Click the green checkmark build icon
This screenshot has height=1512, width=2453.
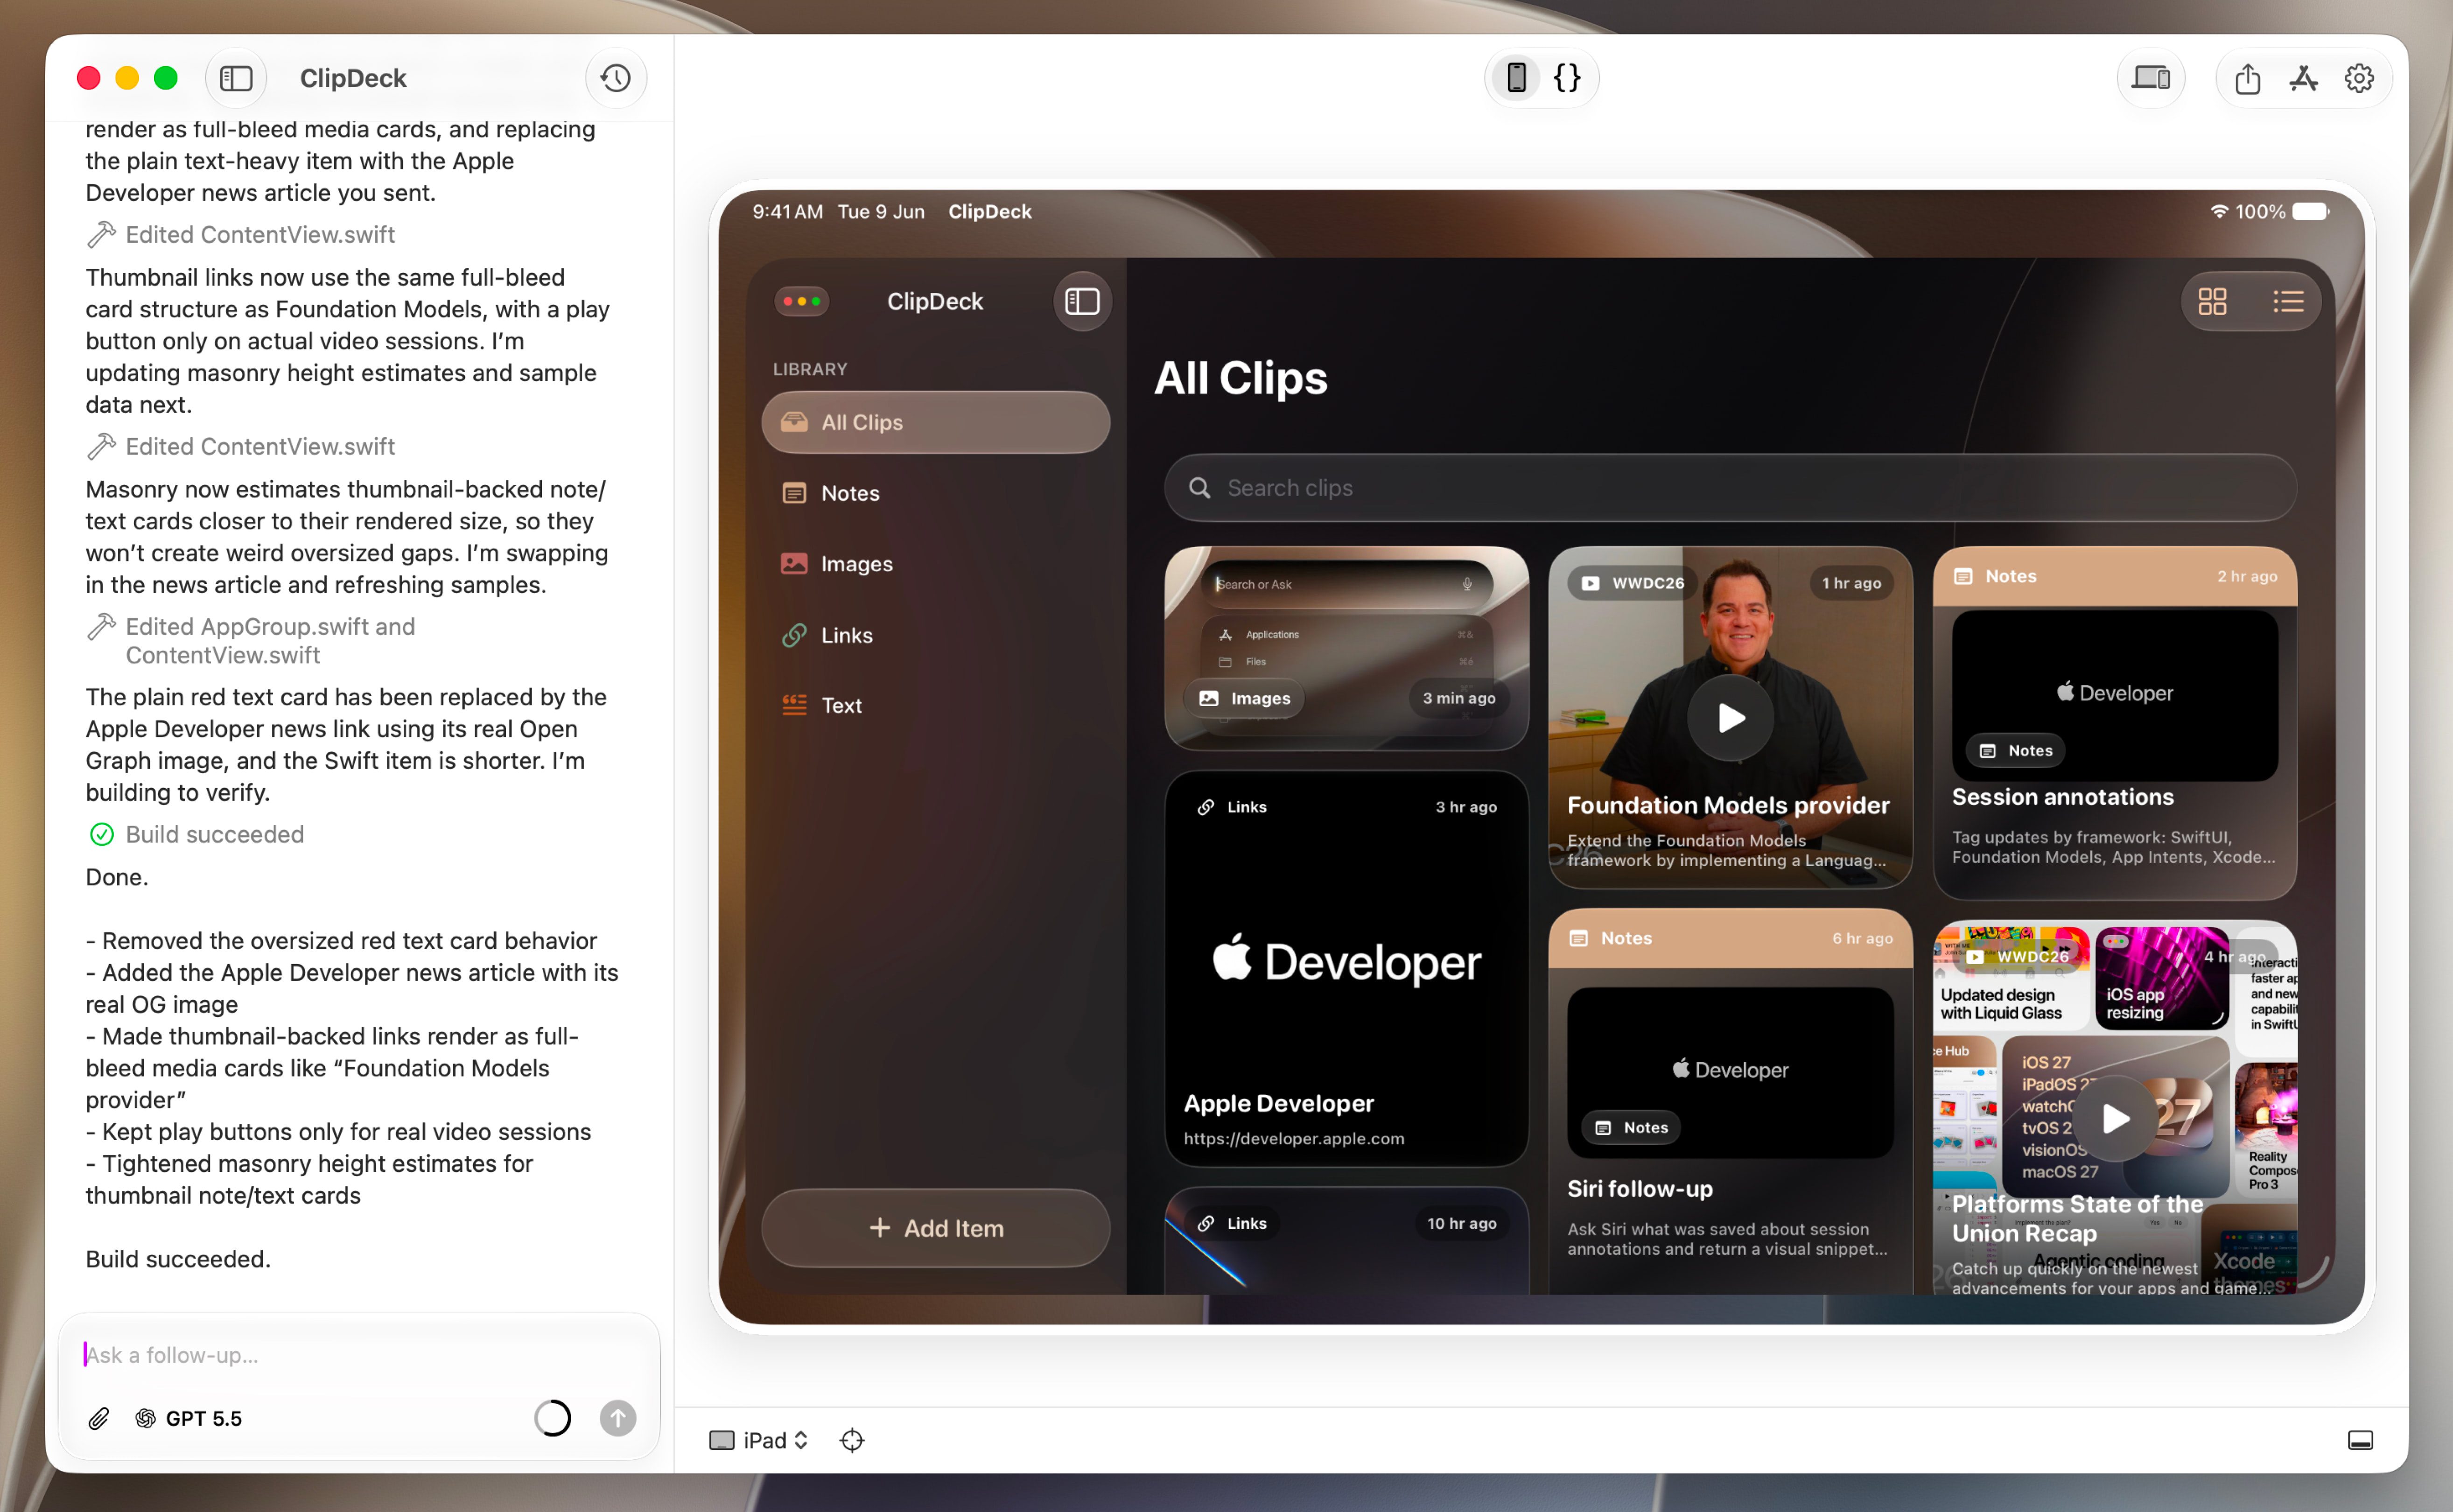[x=102, y=834]
